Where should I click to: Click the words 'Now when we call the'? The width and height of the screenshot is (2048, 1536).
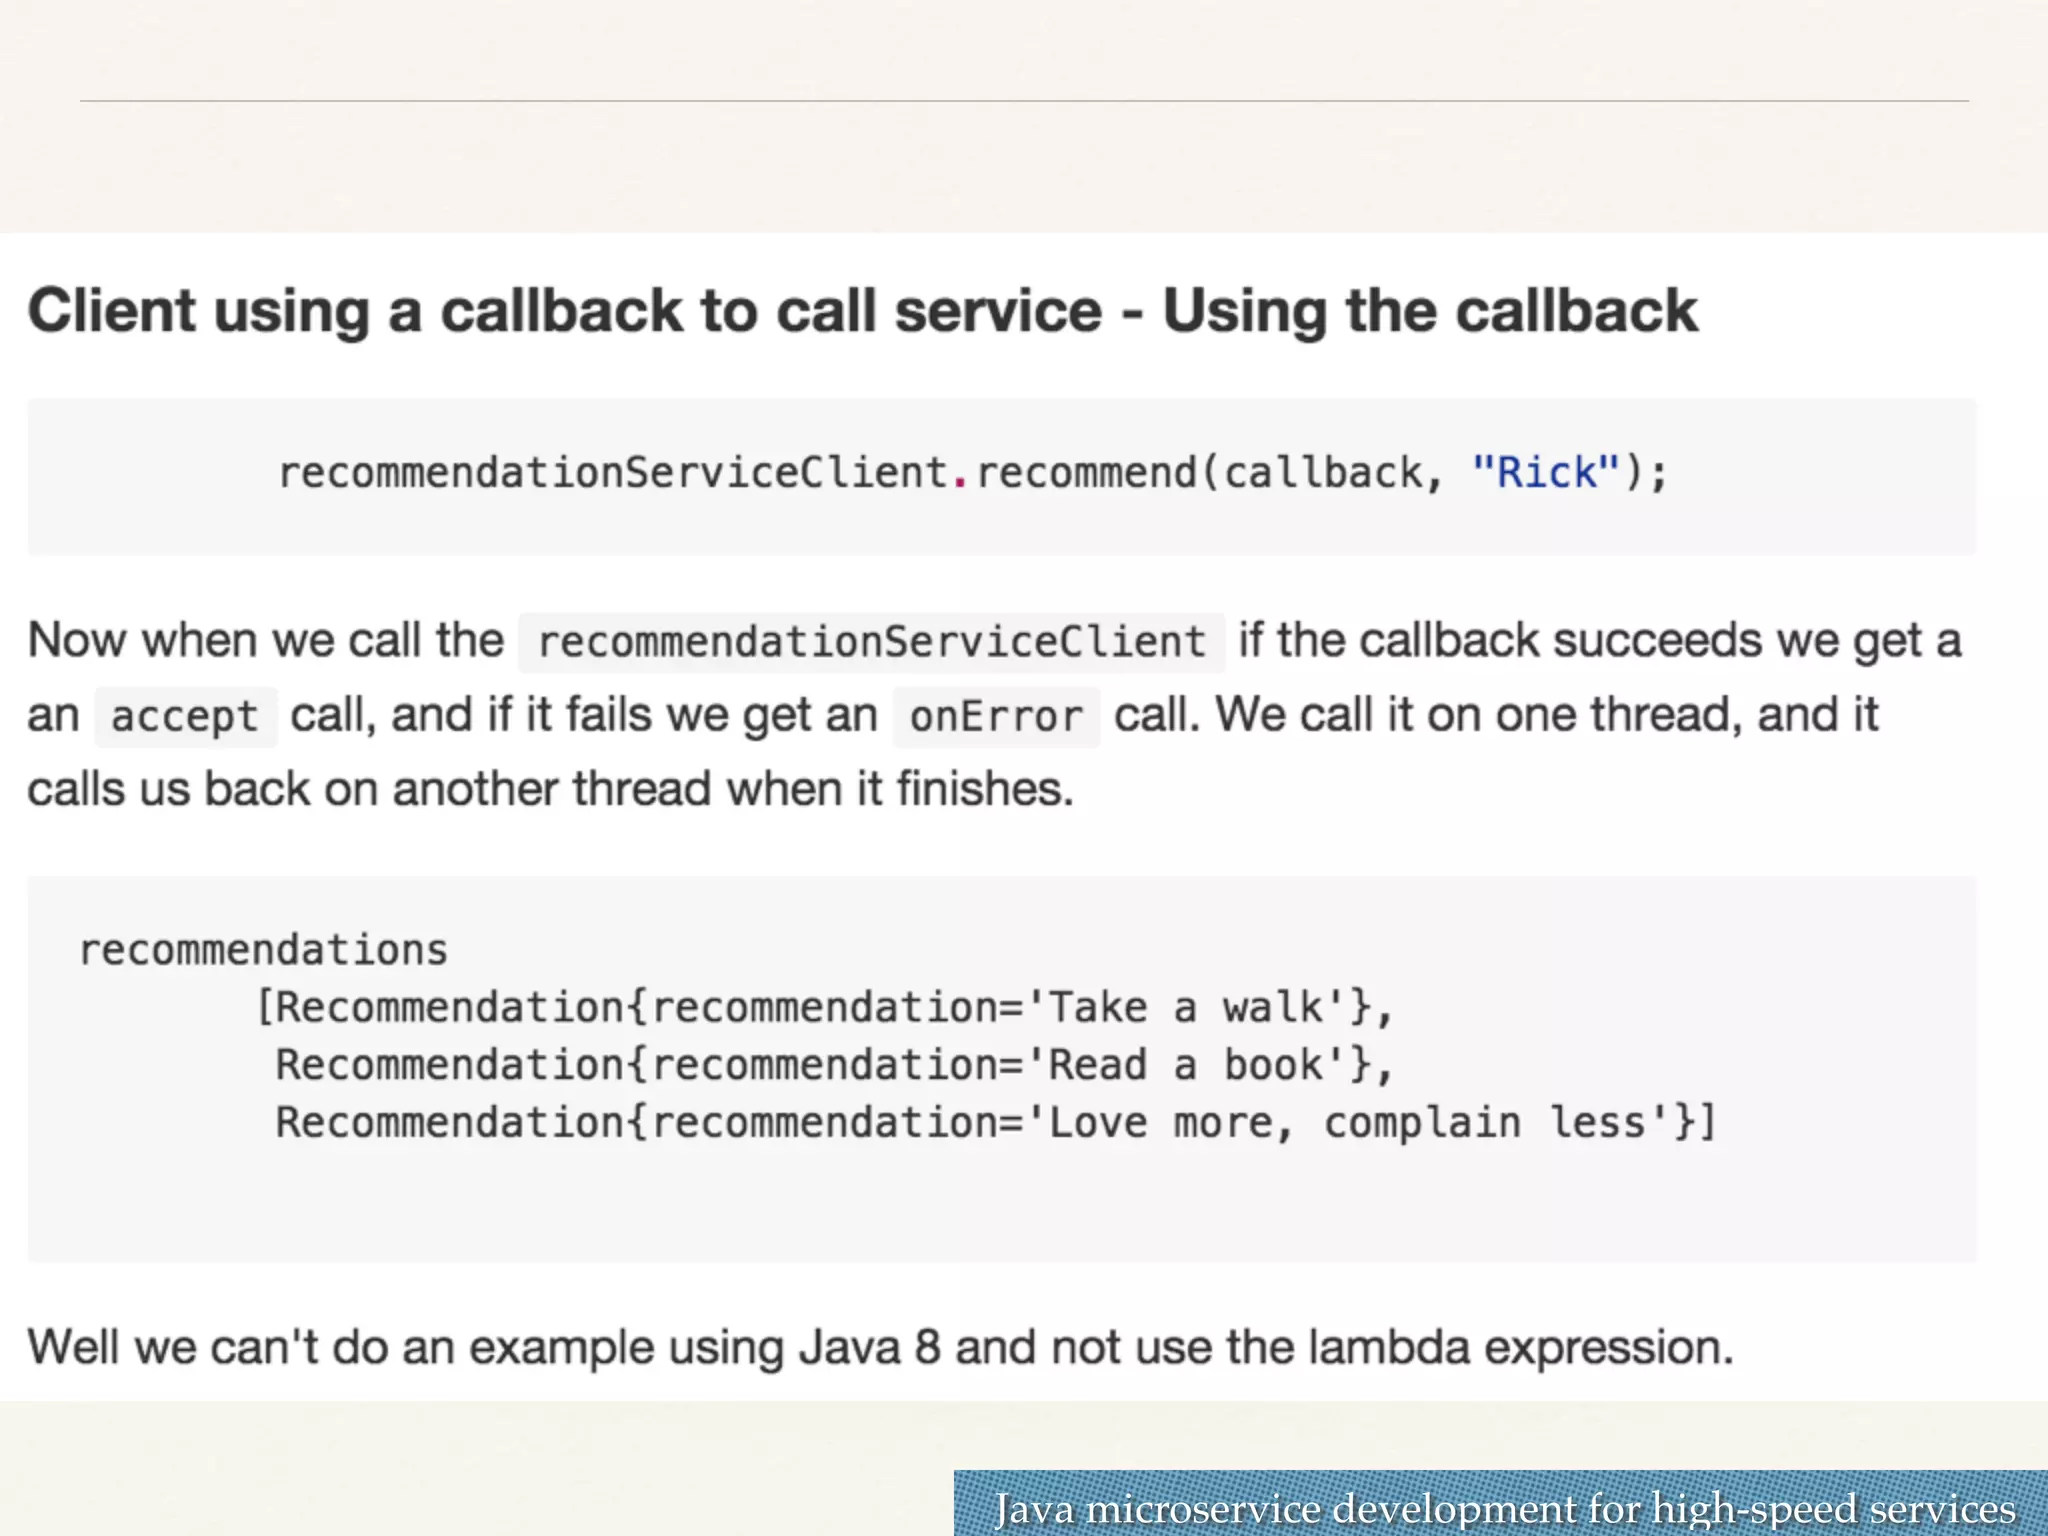pos(266,640)
